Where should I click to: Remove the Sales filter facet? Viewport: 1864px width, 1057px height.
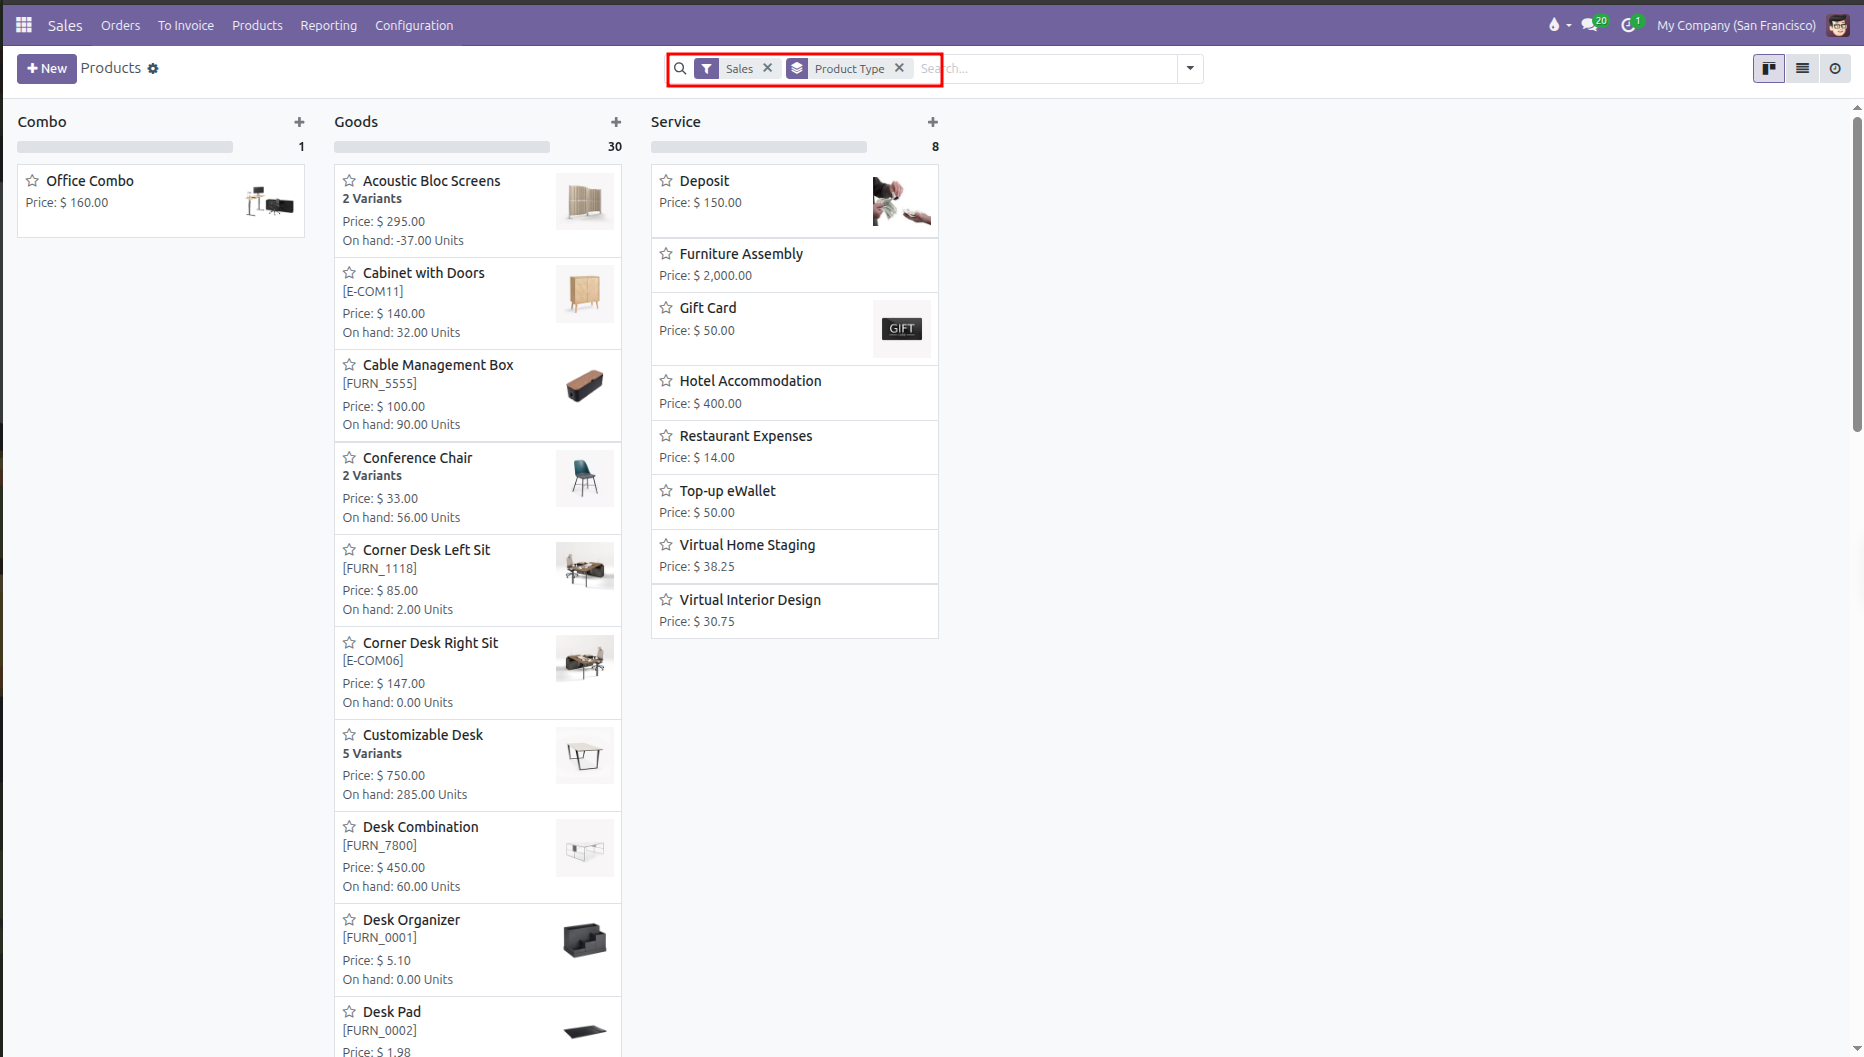(x=768, y=68)
